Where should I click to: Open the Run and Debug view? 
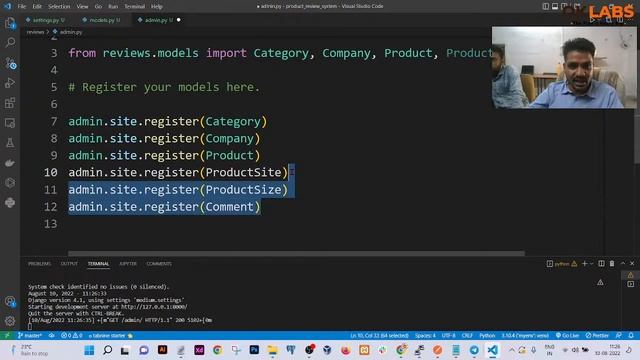[x=10, y=83]
